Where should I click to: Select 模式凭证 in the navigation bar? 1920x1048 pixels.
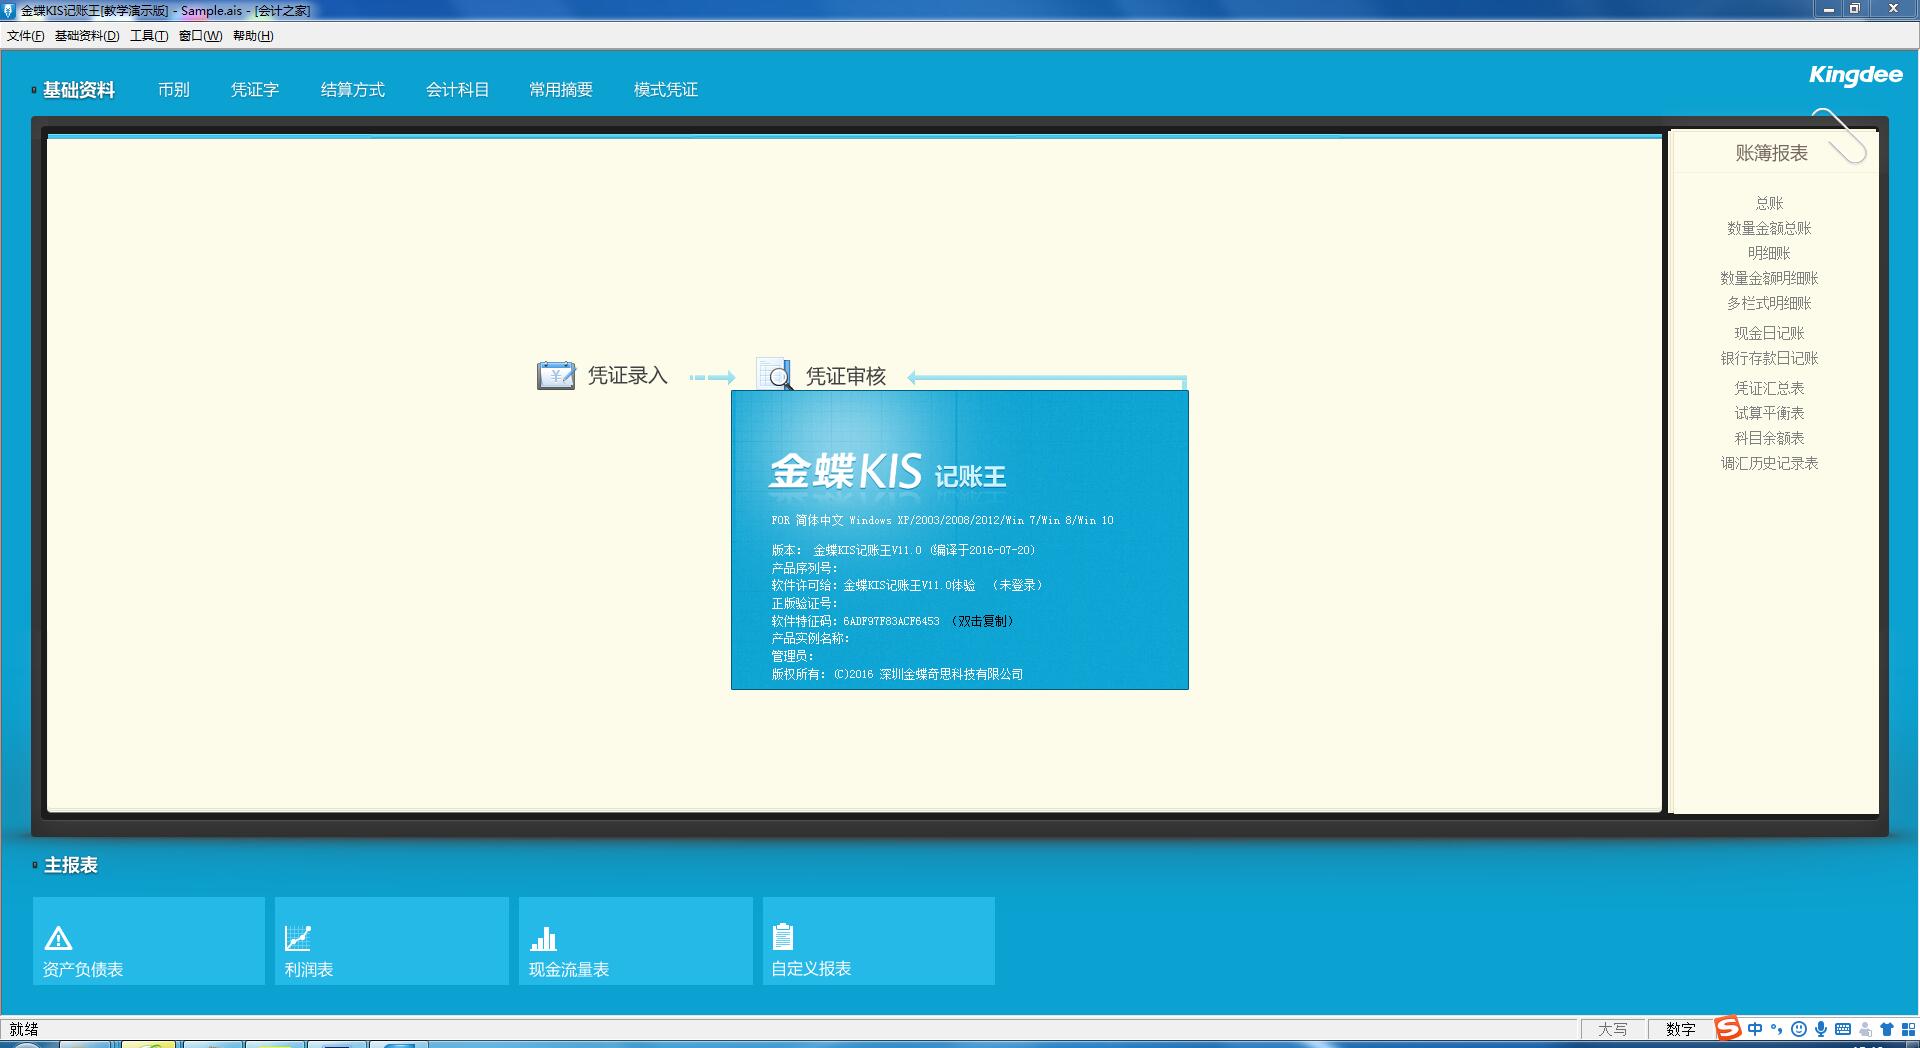click(x=666, y=90)
